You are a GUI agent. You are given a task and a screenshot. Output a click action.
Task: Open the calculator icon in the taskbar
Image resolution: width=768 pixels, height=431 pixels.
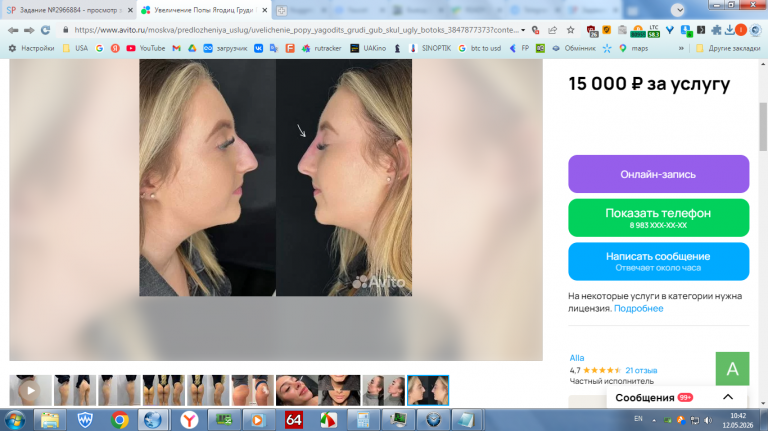[x=363, y=420]
